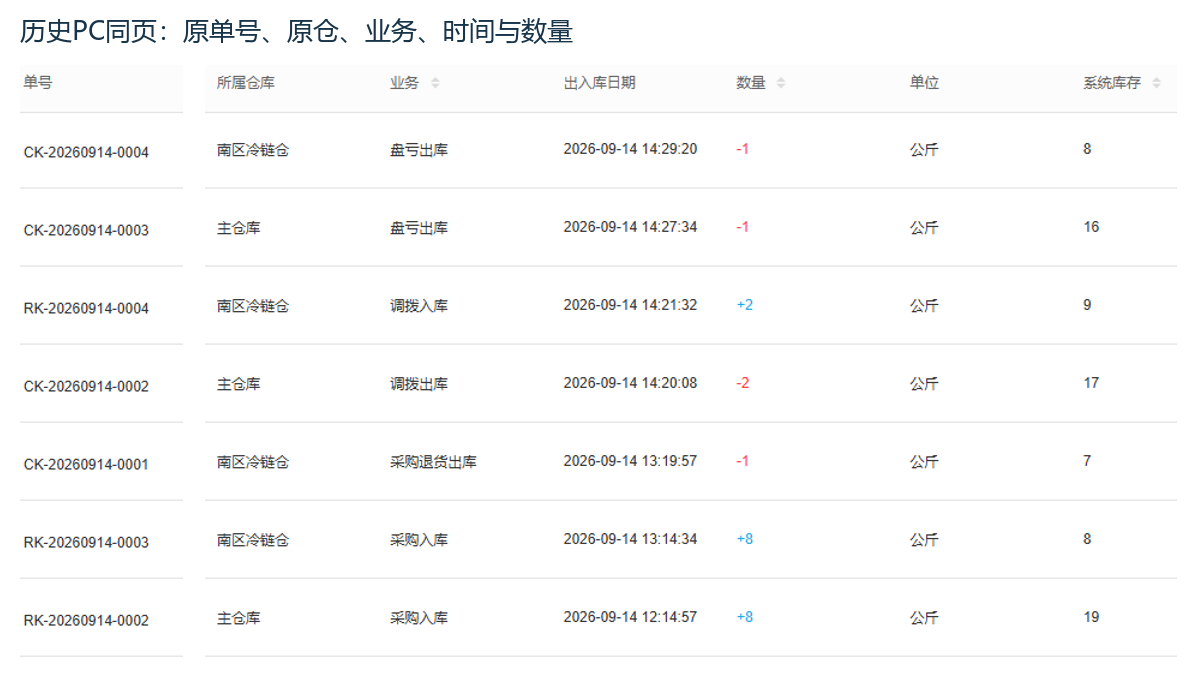Click 主仓库 in row CK-20260914-0002
This screenshot has height=690, width=1200.
[x=238, y=384]
